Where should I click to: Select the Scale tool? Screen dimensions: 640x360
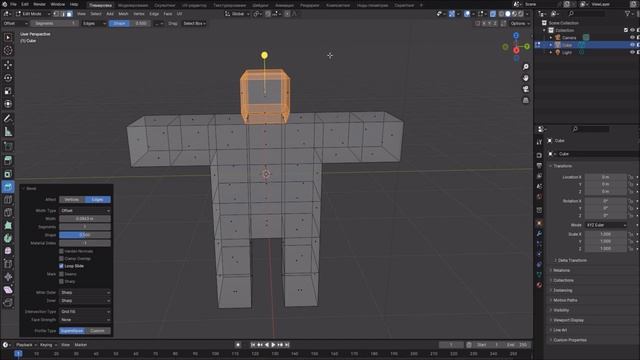click(x=8, y=91)
